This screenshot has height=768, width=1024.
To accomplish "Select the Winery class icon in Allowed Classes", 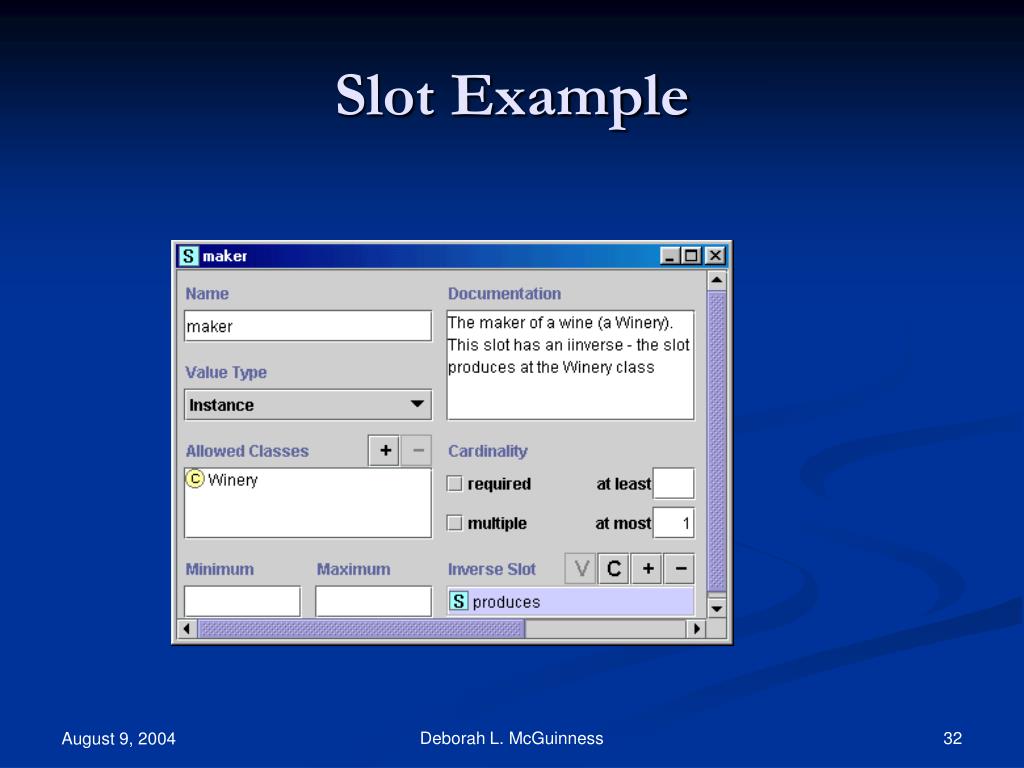I will pos(195,479).
